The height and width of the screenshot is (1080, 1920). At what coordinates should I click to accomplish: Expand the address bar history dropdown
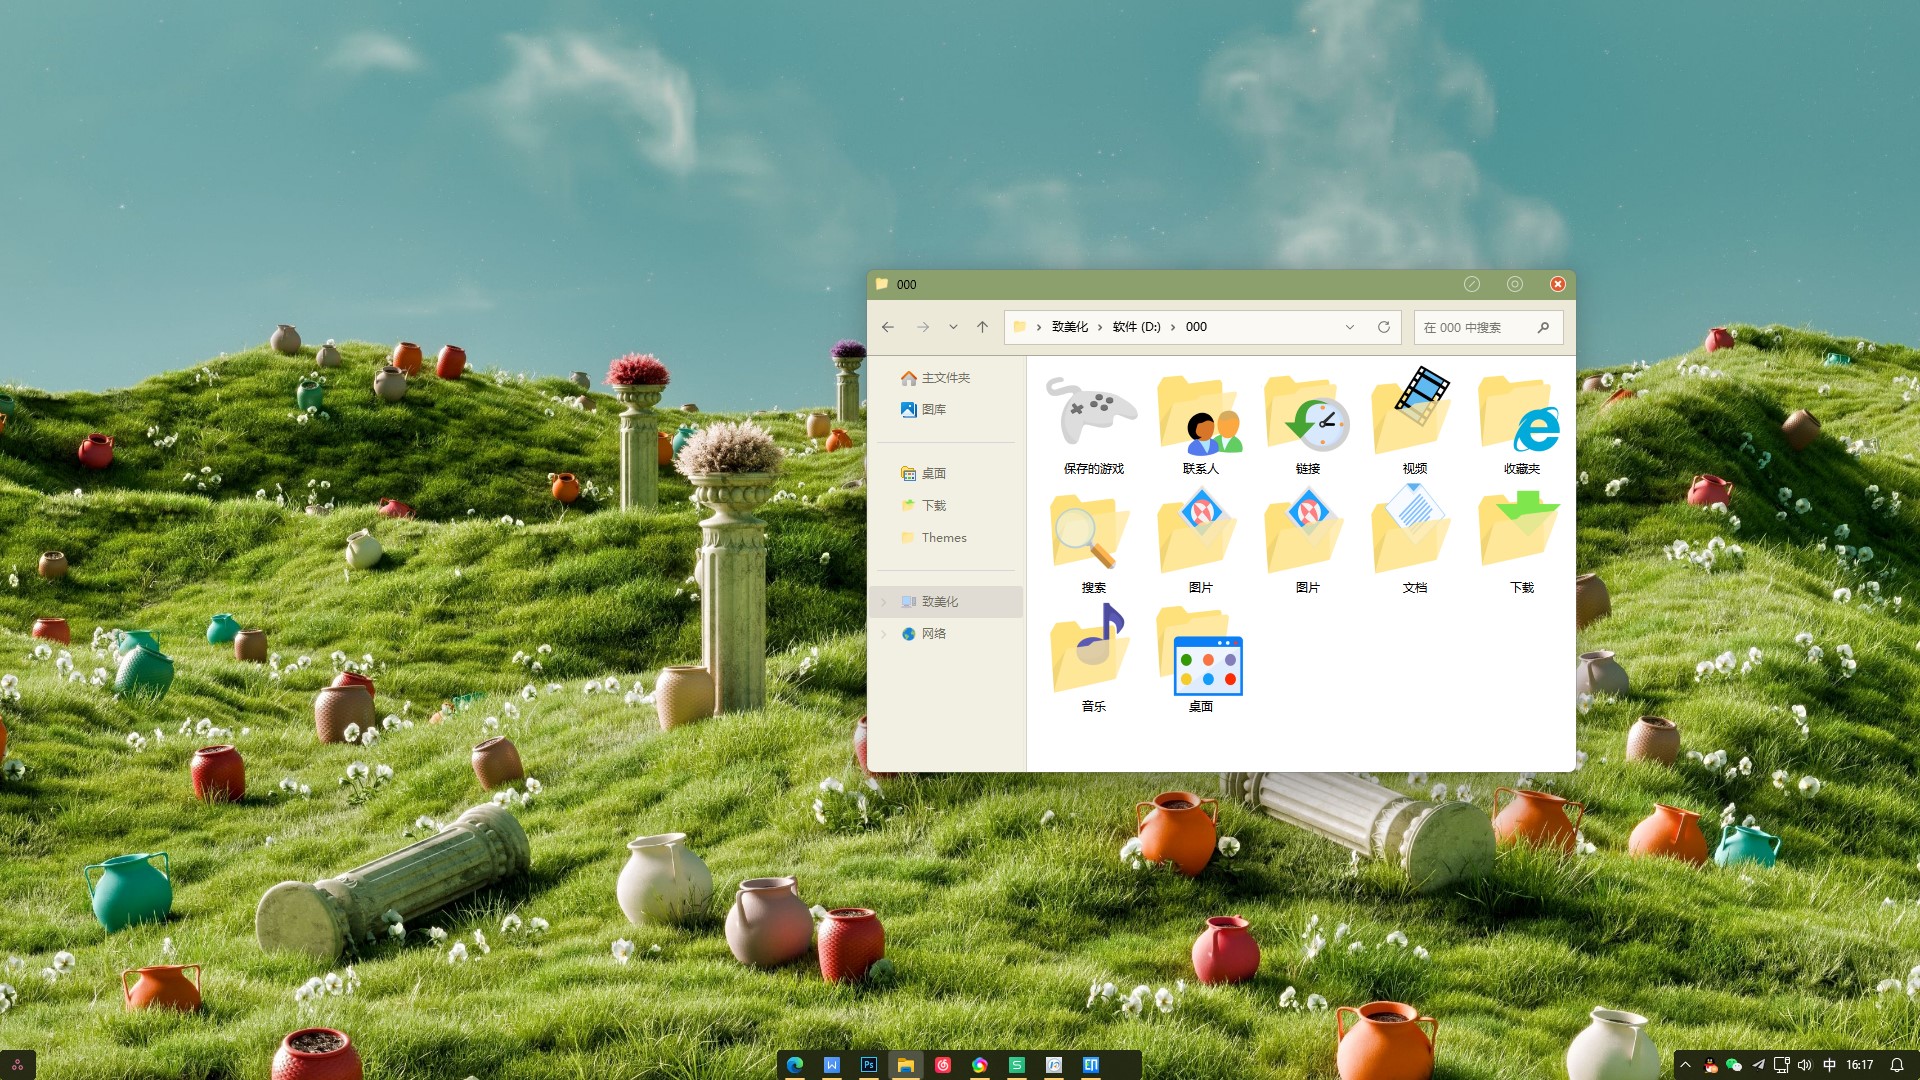[x=1350, y=327]
